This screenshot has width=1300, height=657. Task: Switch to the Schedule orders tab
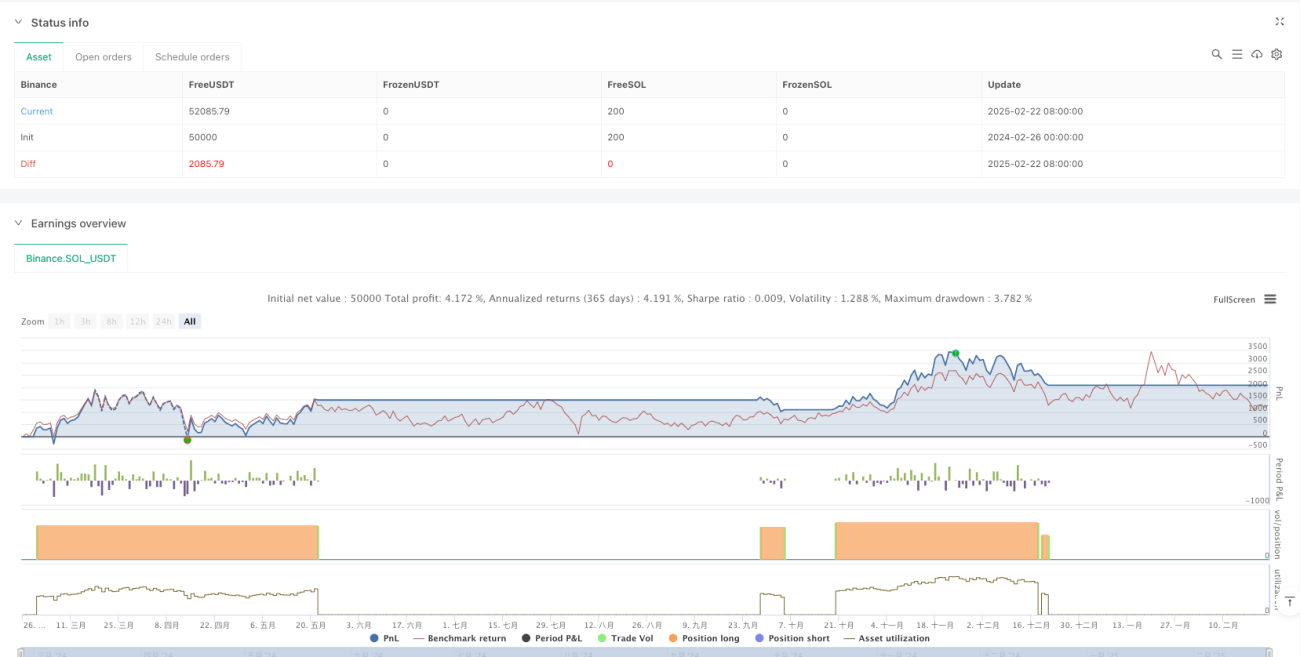[192, 57]
